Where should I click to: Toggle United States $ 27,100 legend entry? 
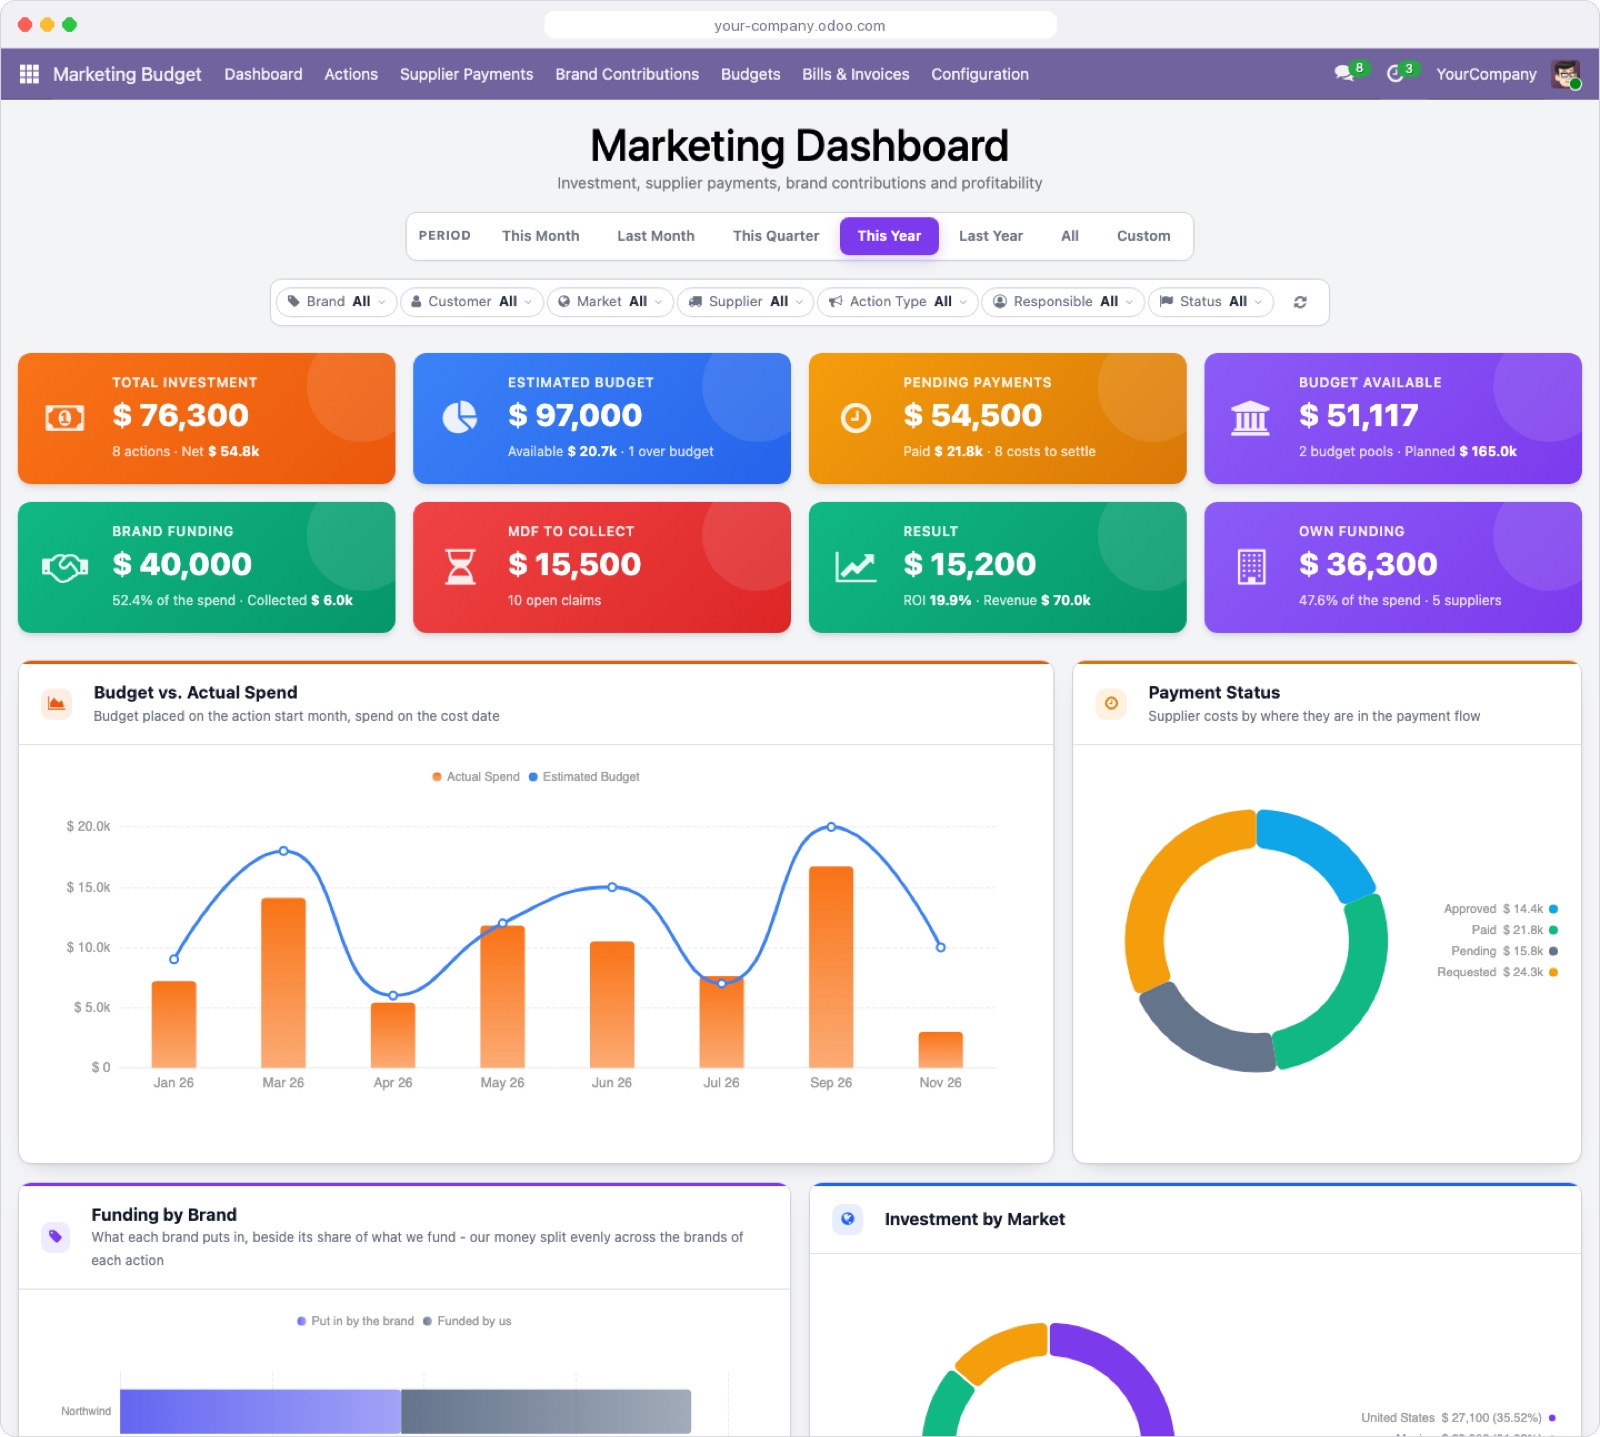point(1458,1418)
